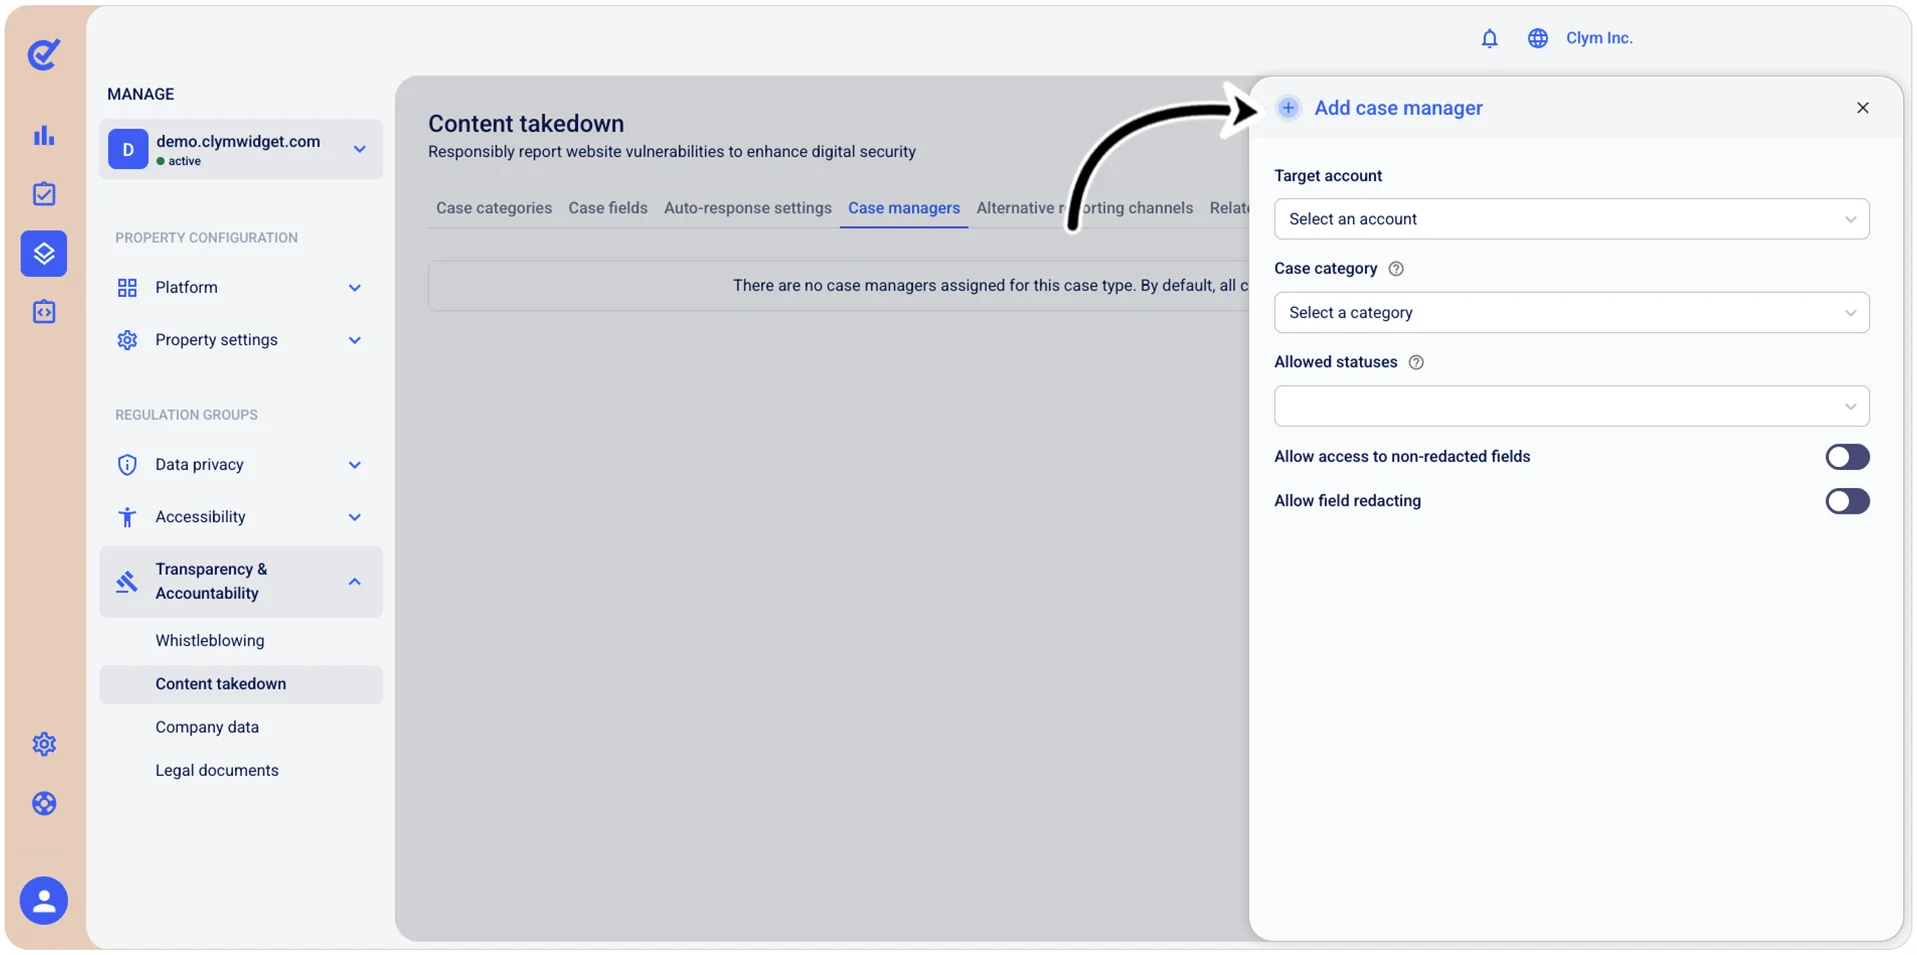Switch to the Case categories tab

point(493,208)
